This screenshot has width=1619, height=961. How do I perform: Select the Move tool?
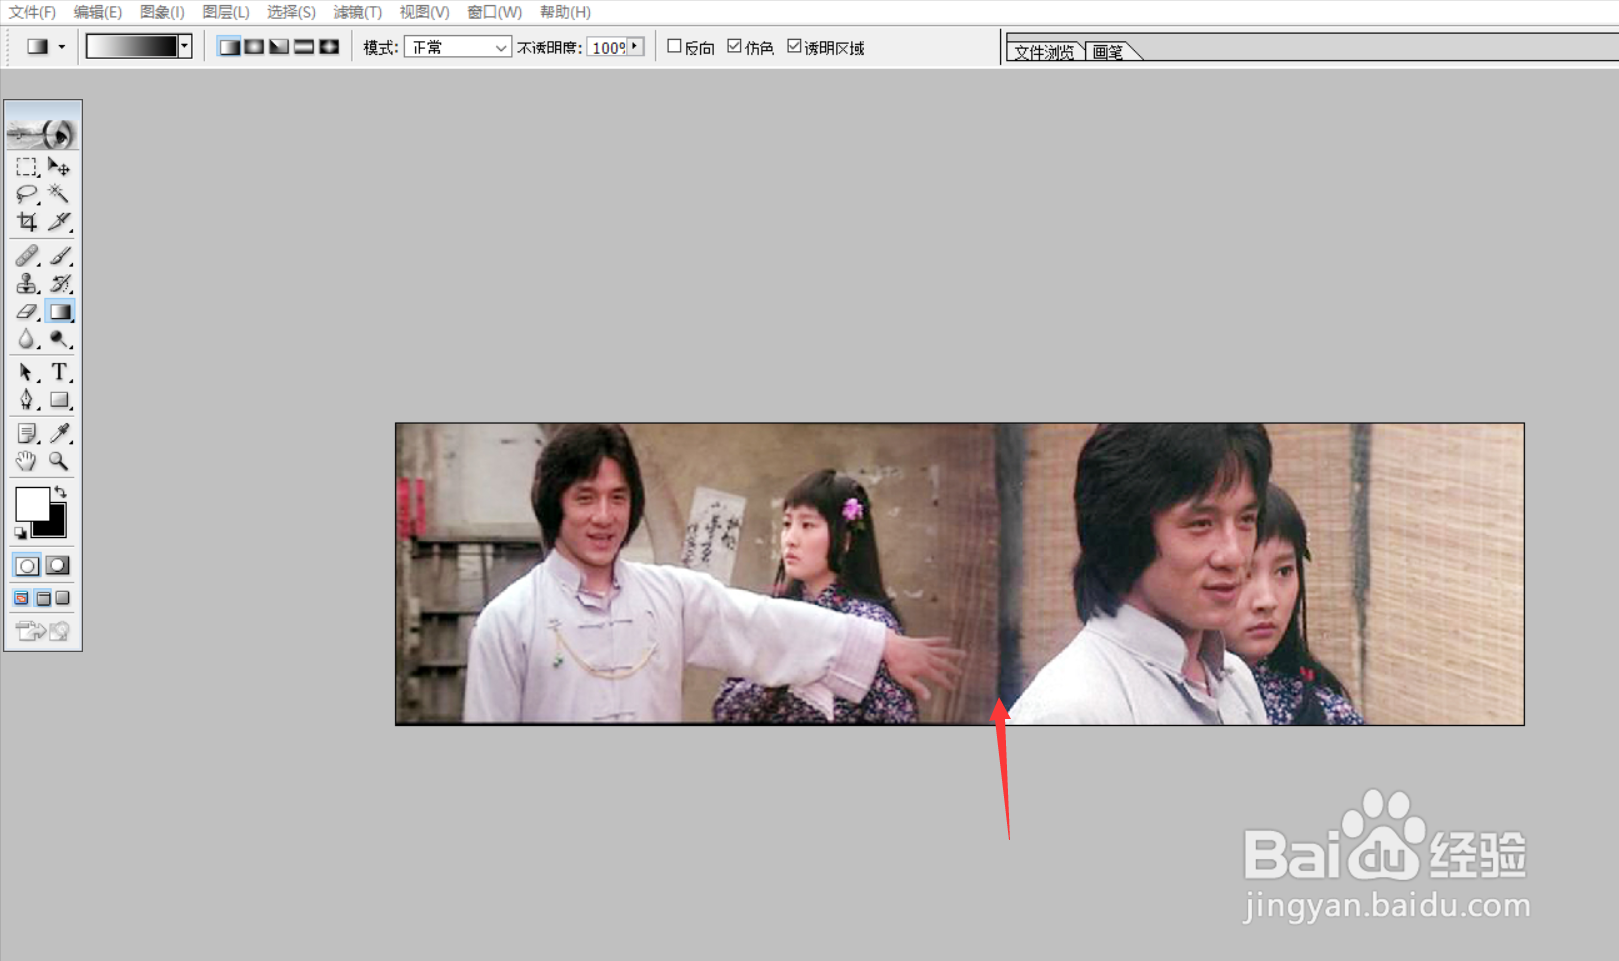[59, 166]
